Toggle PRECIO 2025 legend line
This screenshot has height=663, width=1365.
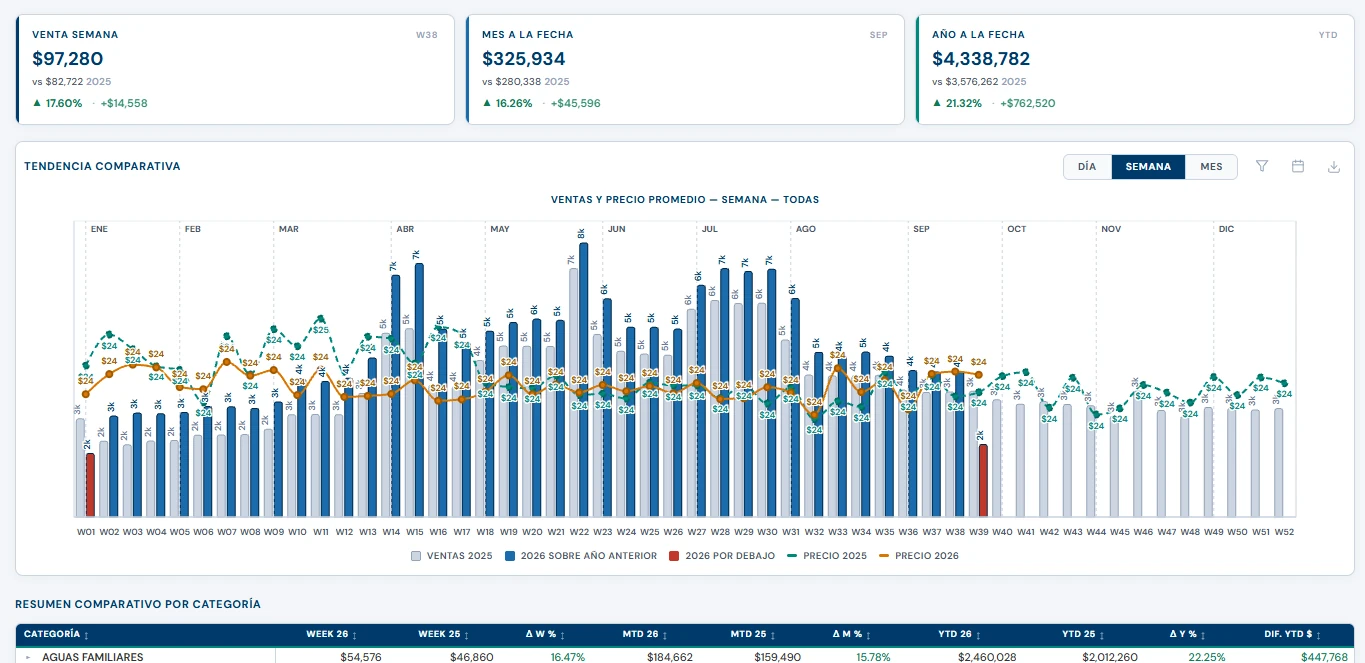coord(827,556)
